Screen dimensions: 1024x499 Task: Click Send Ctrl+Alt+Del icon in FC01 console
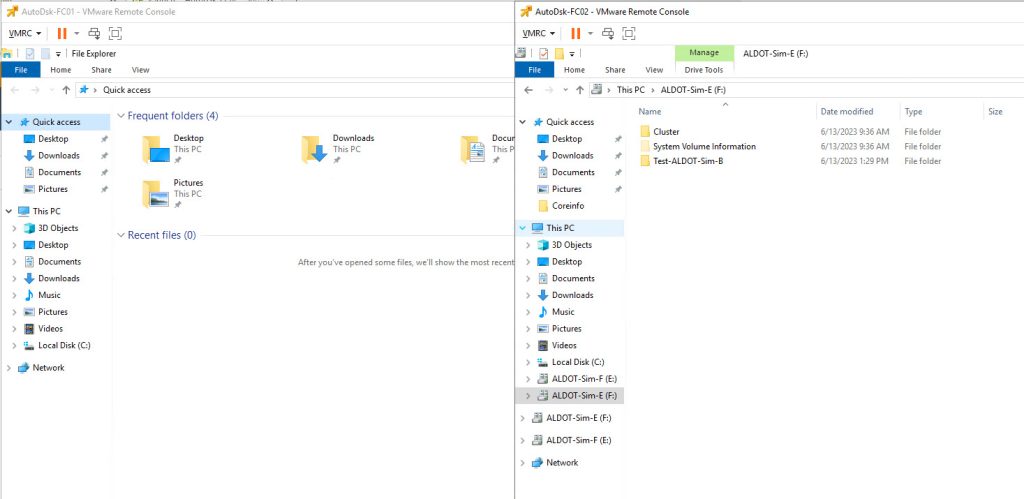[x=94, y=33]
